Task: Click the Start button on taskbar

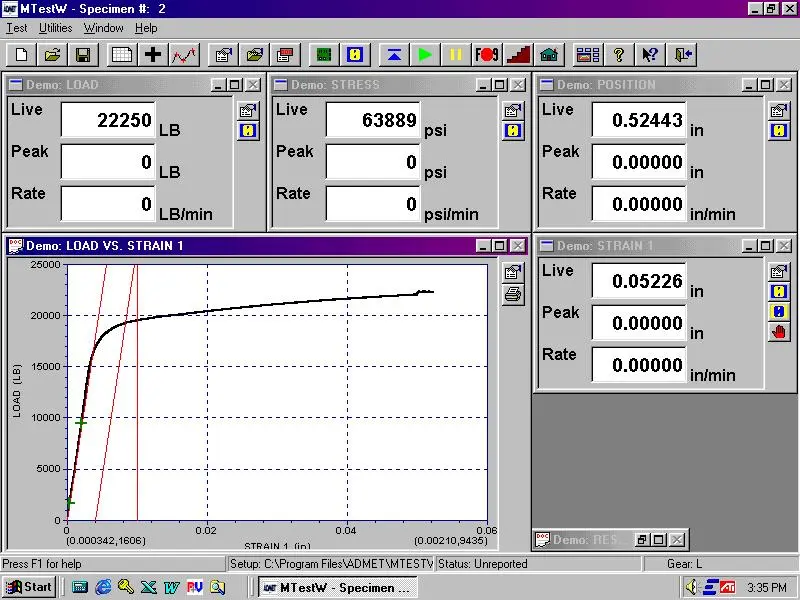Action: coord(29,587)
